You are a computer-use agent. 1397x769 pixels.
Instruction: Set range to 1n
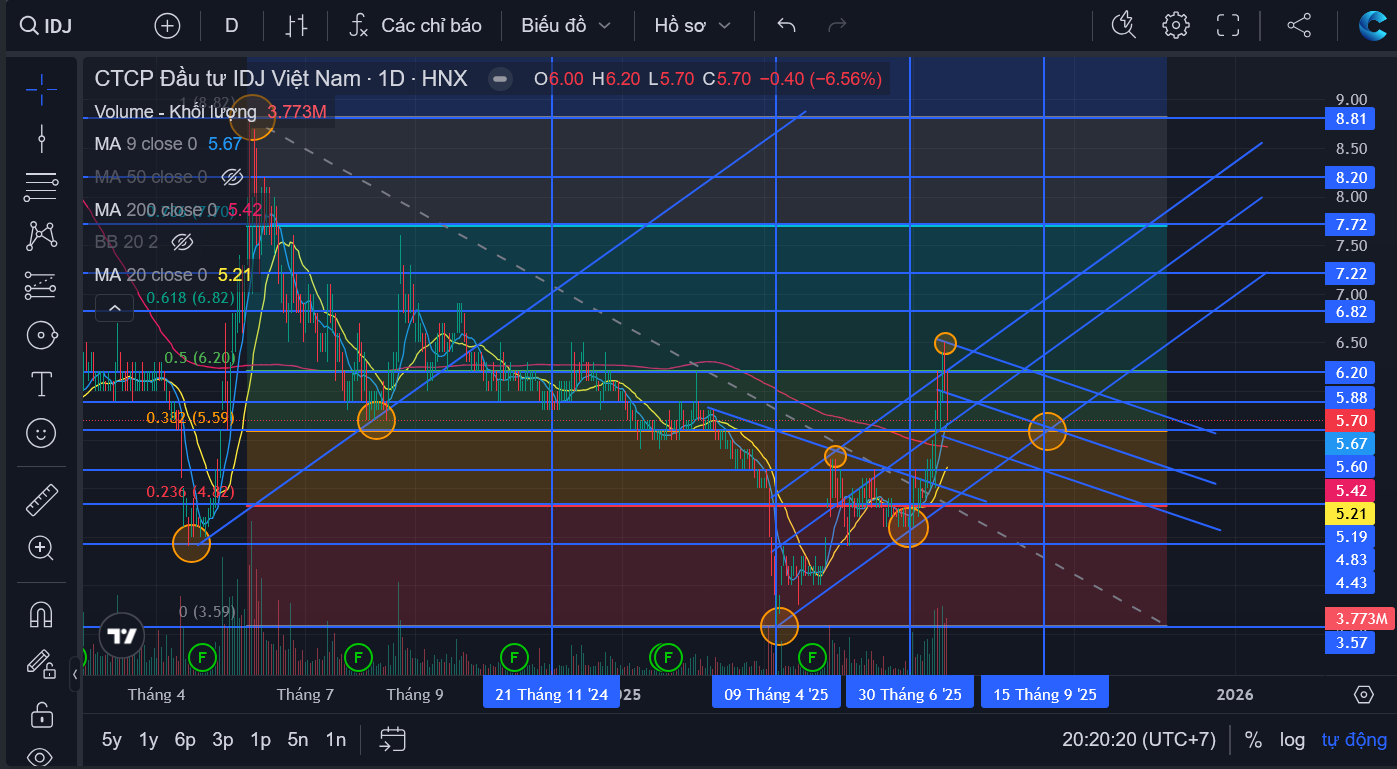335,740
